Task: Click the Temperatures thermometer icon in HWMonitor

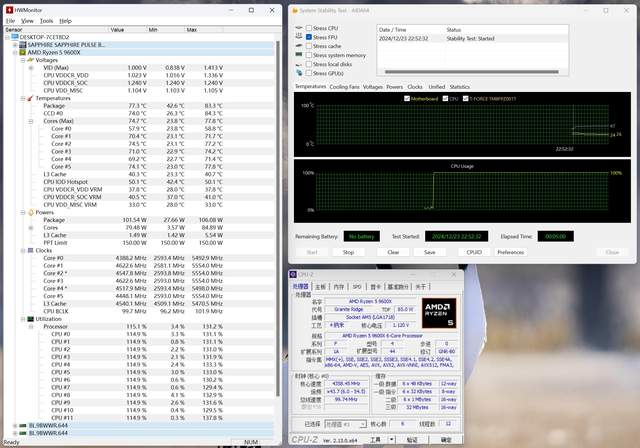Action: (x=27, y=98)
